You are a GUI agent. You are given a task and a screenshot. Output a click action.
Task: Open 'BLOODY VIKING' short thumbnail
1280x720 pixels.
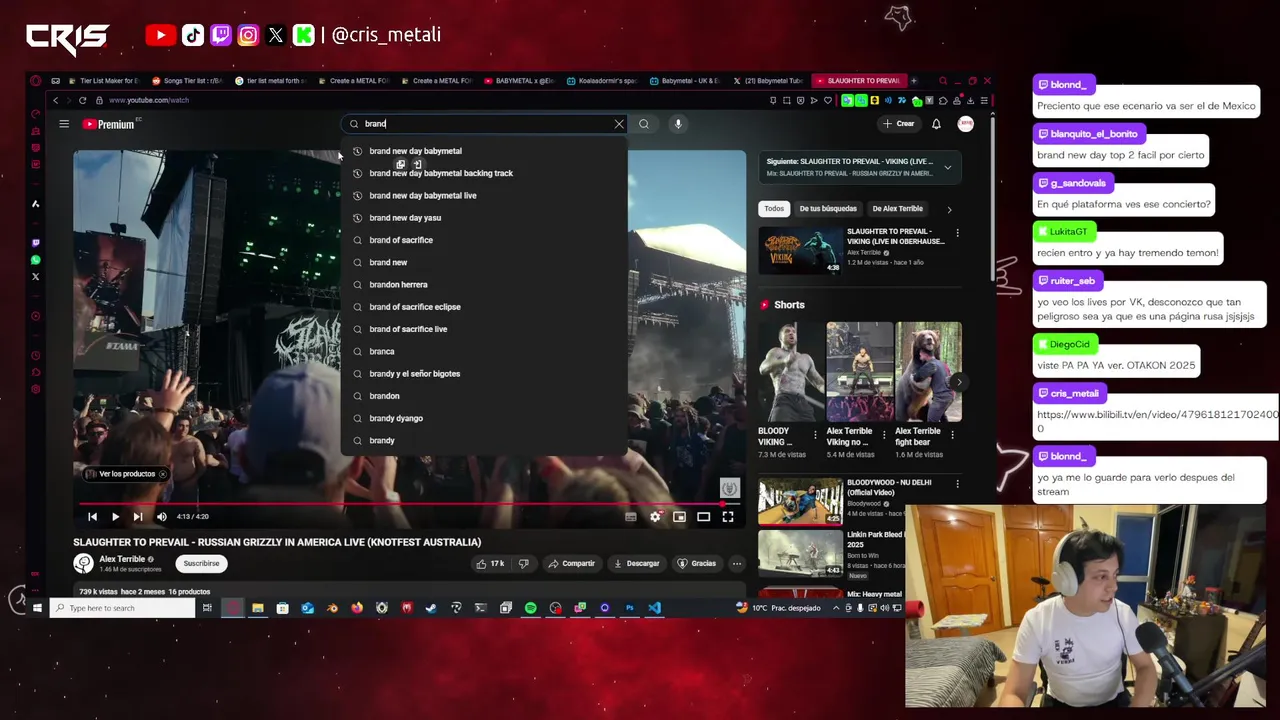pyautogui.click(x=790, y=372)
